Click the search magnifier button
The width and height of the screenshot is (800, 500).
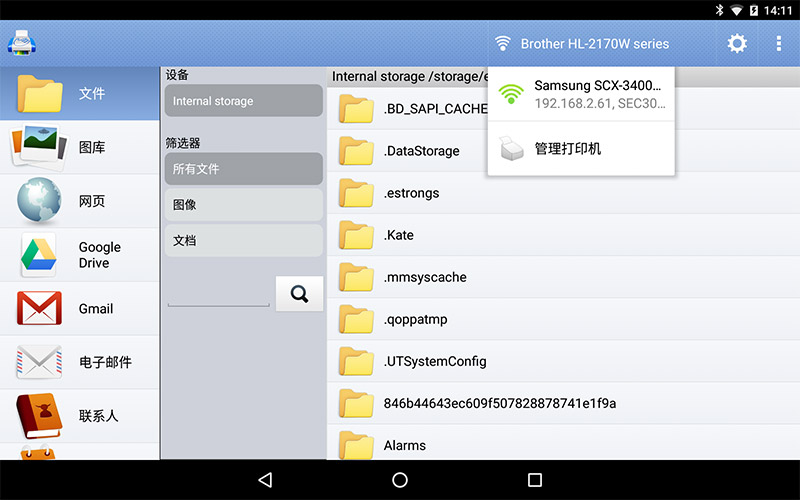pos(299,293)
